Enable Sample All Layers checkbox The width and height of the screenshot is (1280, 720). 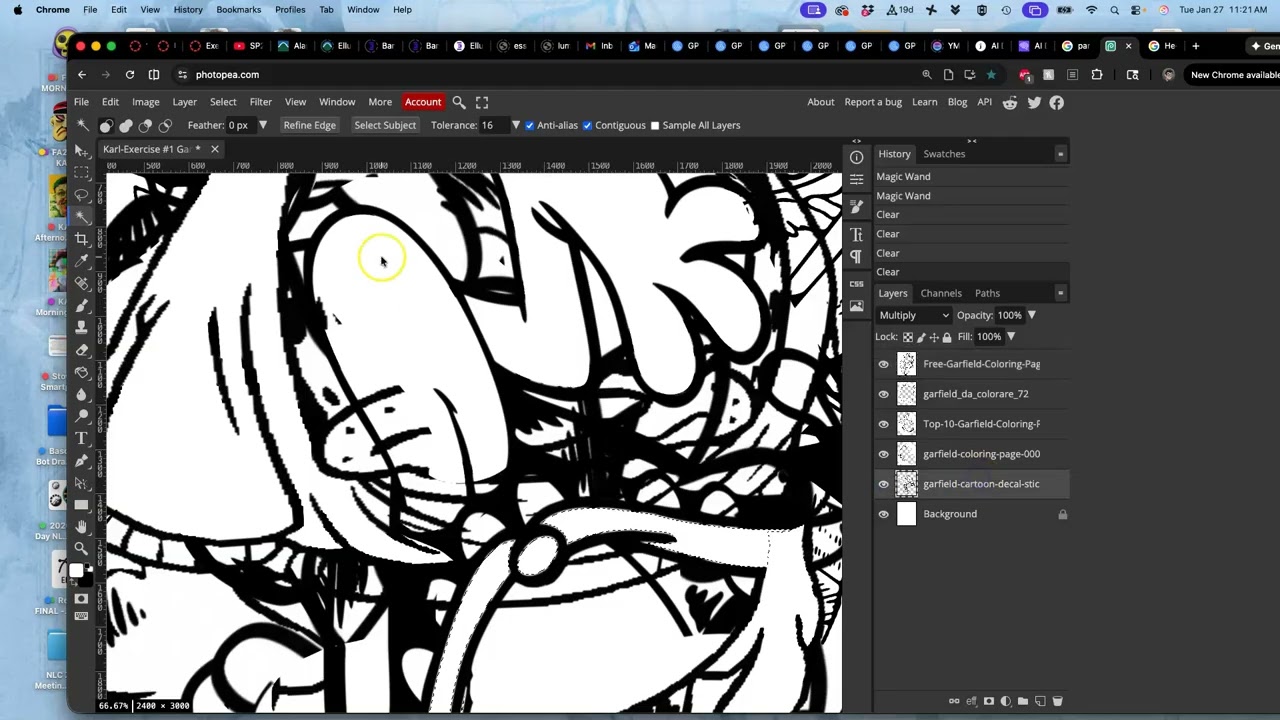pos(655,125)
